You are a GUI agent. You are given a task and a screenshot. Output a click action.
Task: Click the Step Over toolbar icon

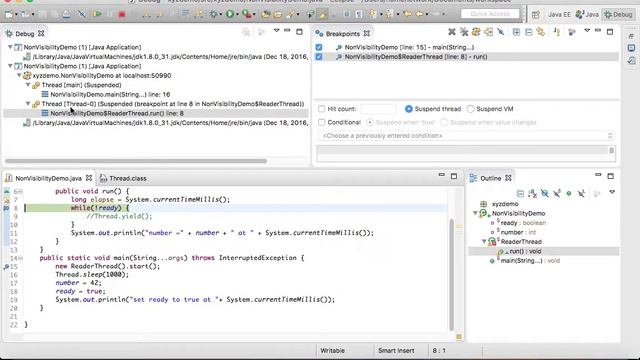coord(159,15)
